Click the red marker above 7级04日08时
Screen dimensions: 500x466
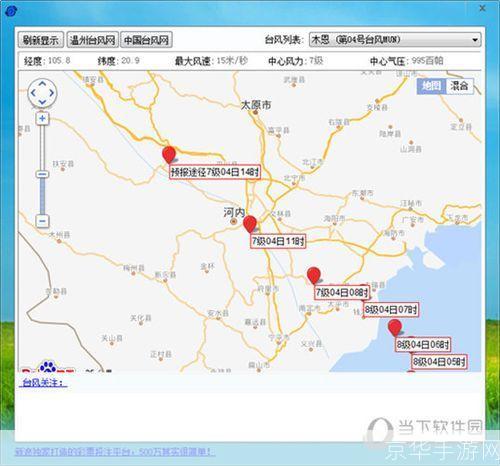314,275
